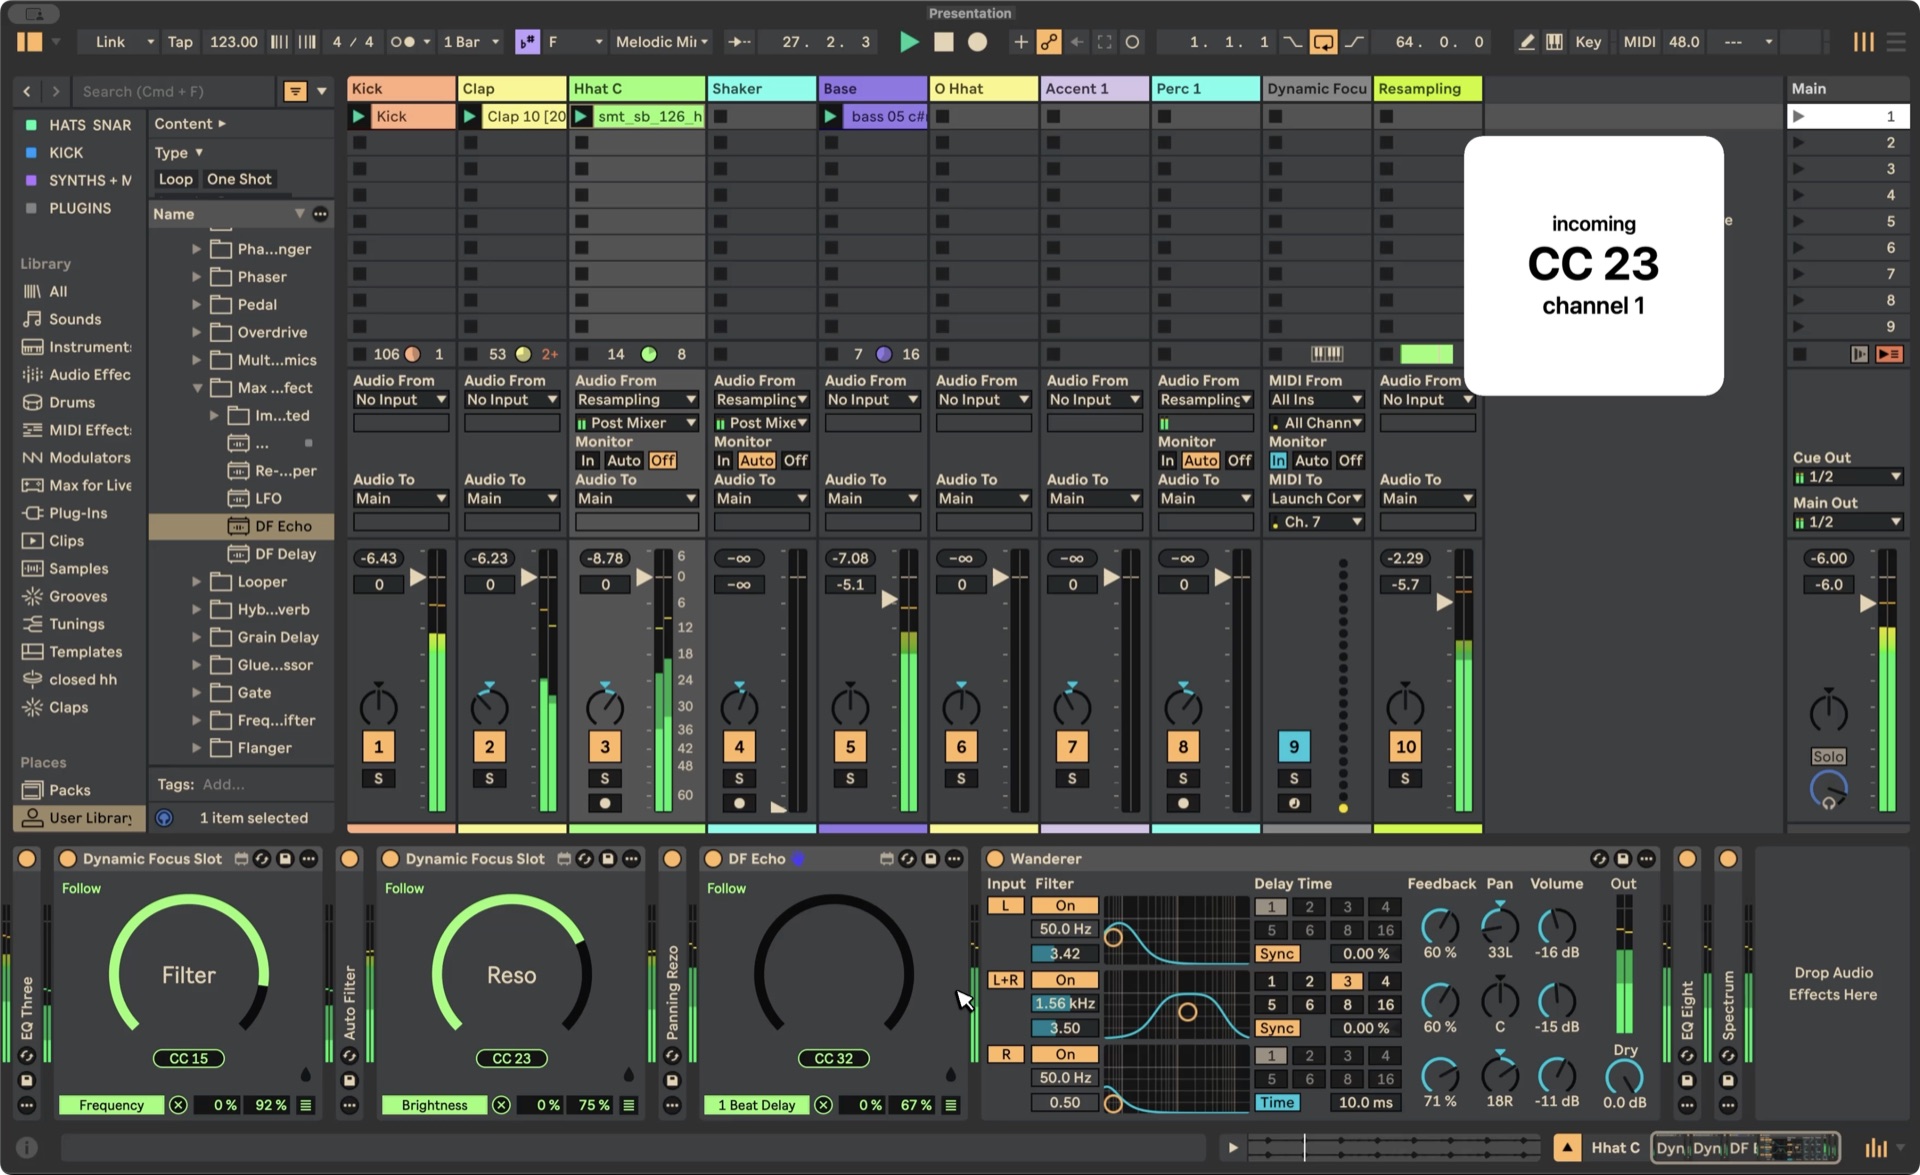Click the Re-enable Automation arrow icon
Screen dimensions: 1920x1175
1076,42
